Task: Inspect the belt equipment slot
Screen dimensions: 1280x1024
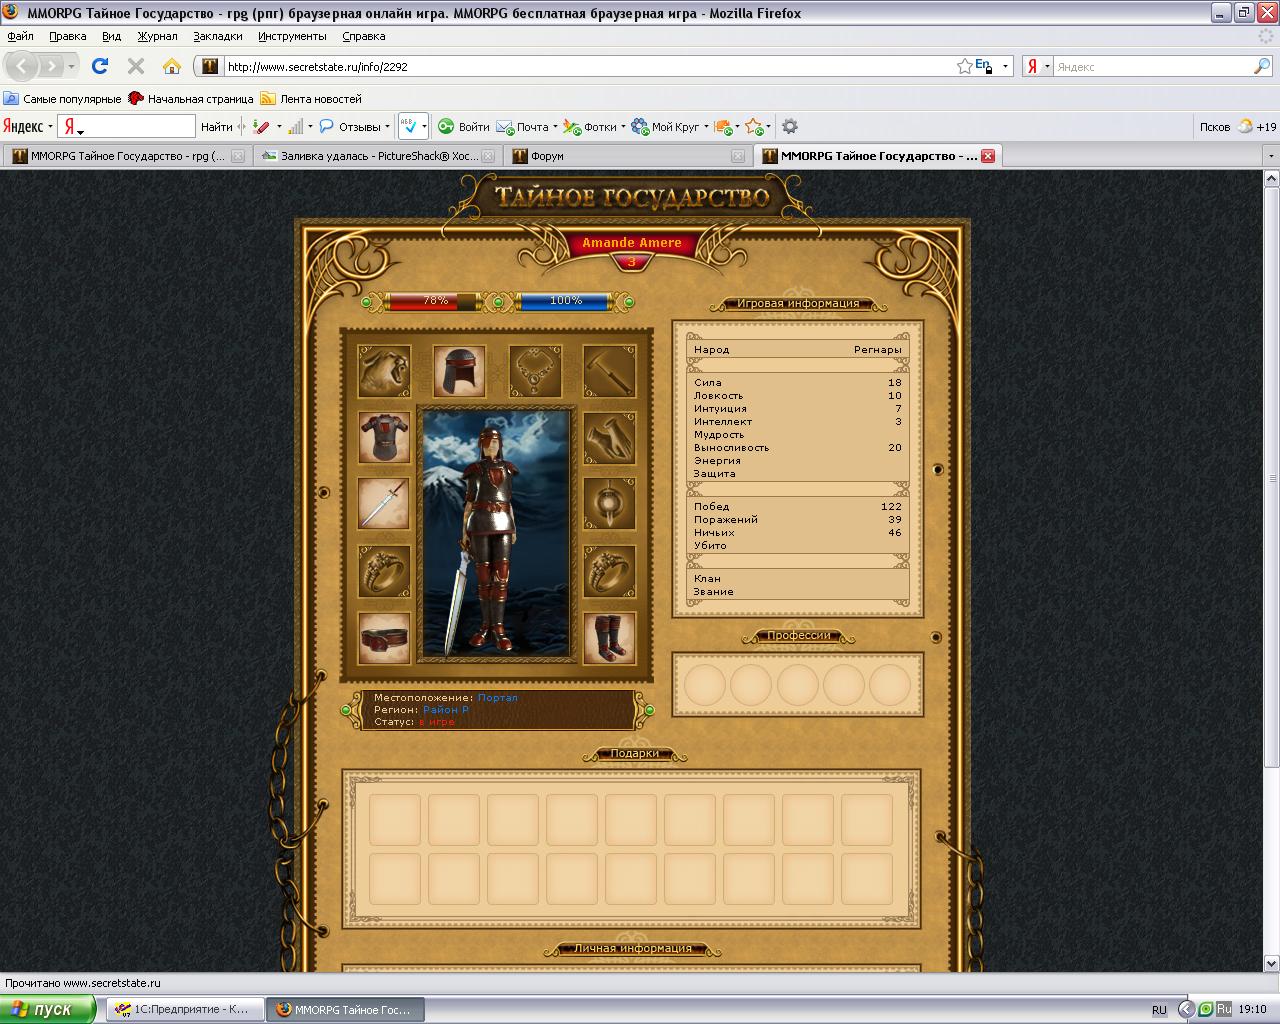Action: click(x=384, y=638)
